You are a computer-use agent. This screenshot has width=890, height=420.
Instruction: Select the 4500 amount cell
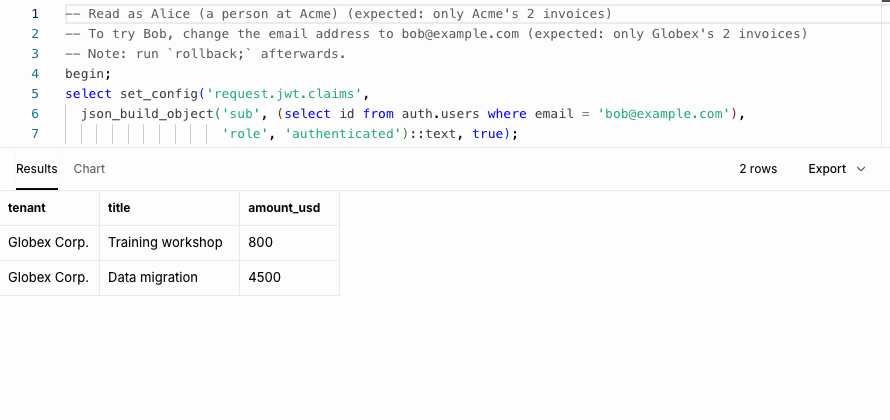click(289, 278)
